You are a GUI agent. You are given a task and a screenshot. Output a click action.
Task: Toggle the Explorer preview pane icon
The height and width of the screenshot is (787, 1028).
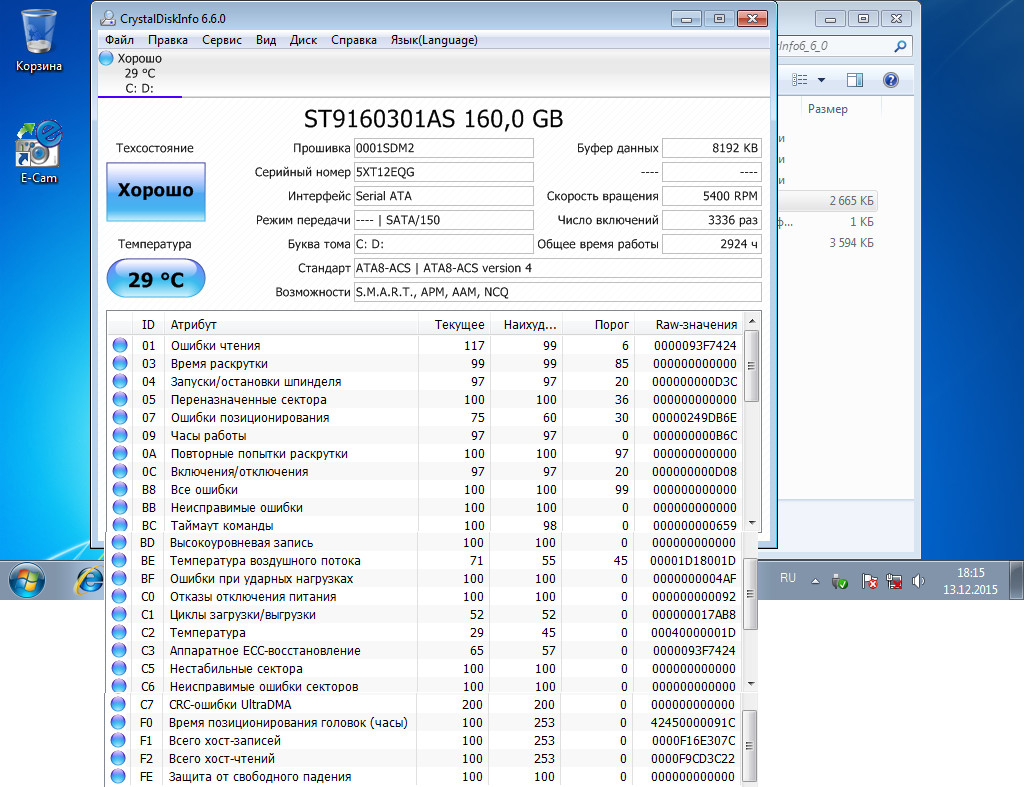coord(855,80)
